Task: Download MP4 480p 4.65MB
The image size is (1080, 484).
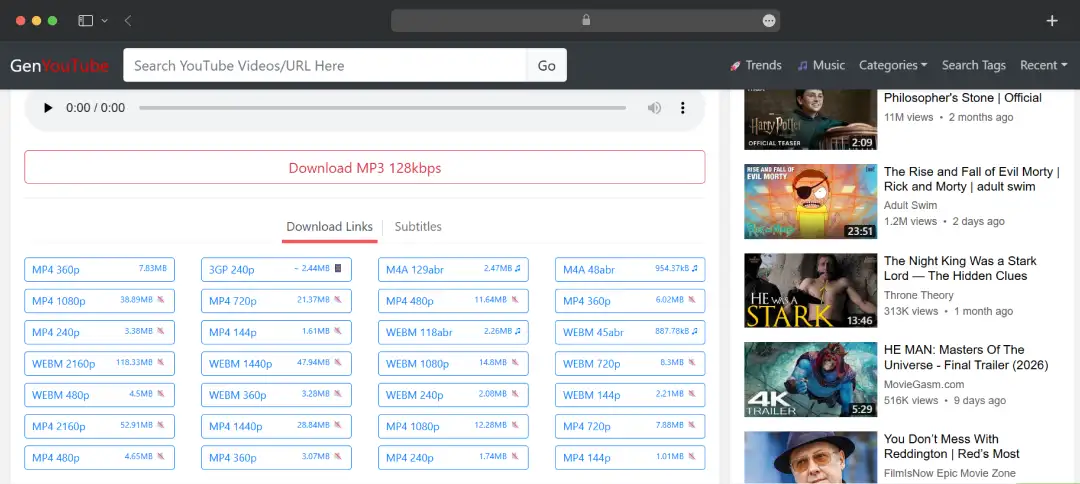Action: coord(99,458)
